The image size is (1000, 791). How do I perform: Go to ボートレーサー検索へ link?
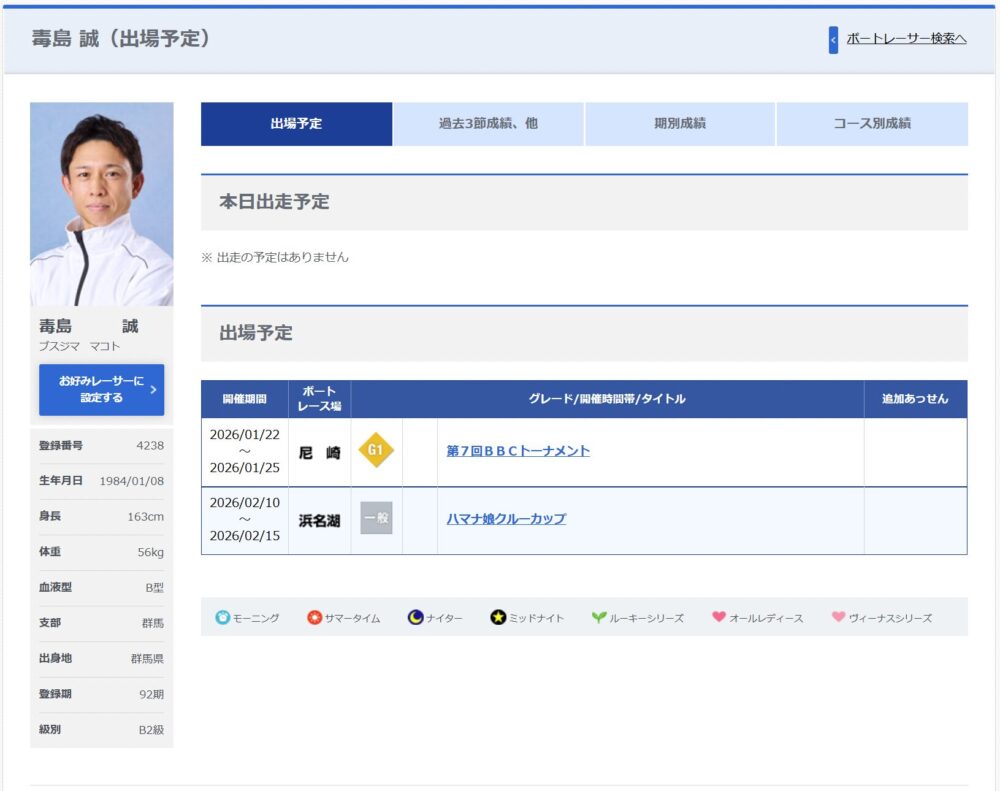pyautogui.click(x=906, y=40)
